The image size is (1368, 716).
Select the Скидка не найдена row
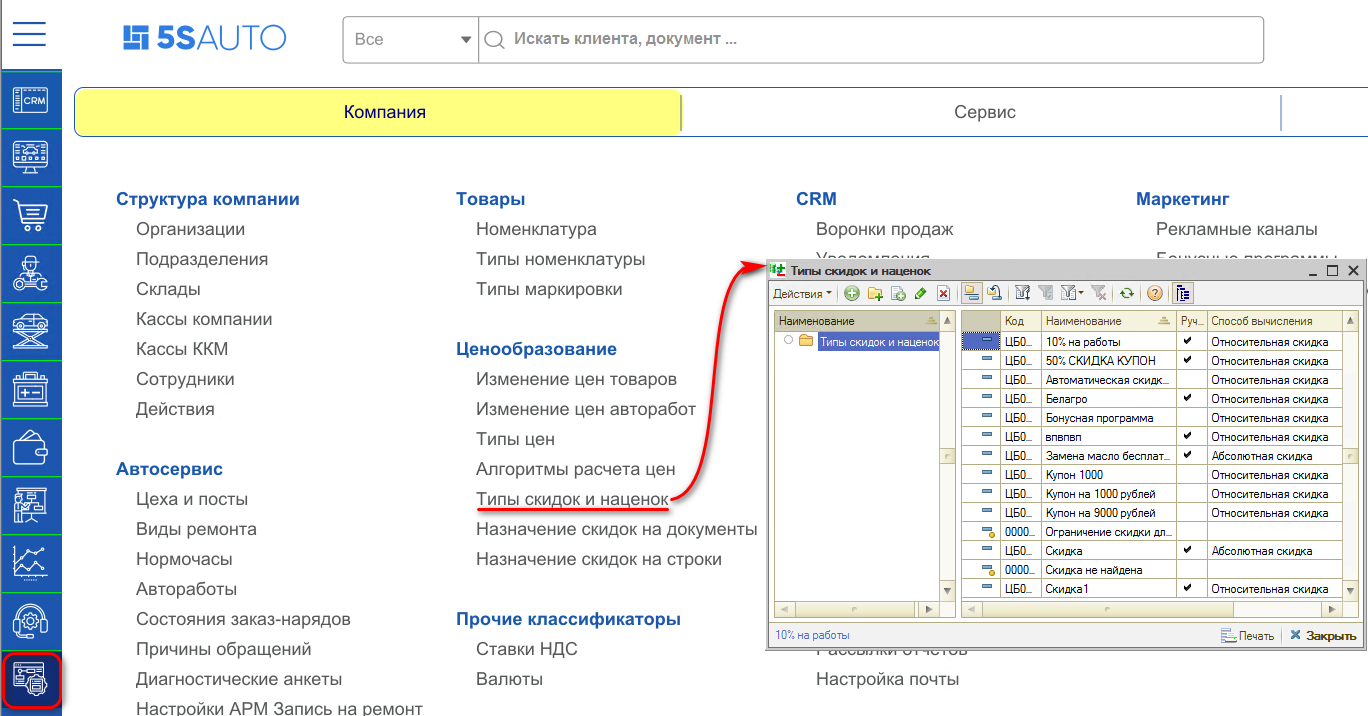click(x=1150, y=569)
